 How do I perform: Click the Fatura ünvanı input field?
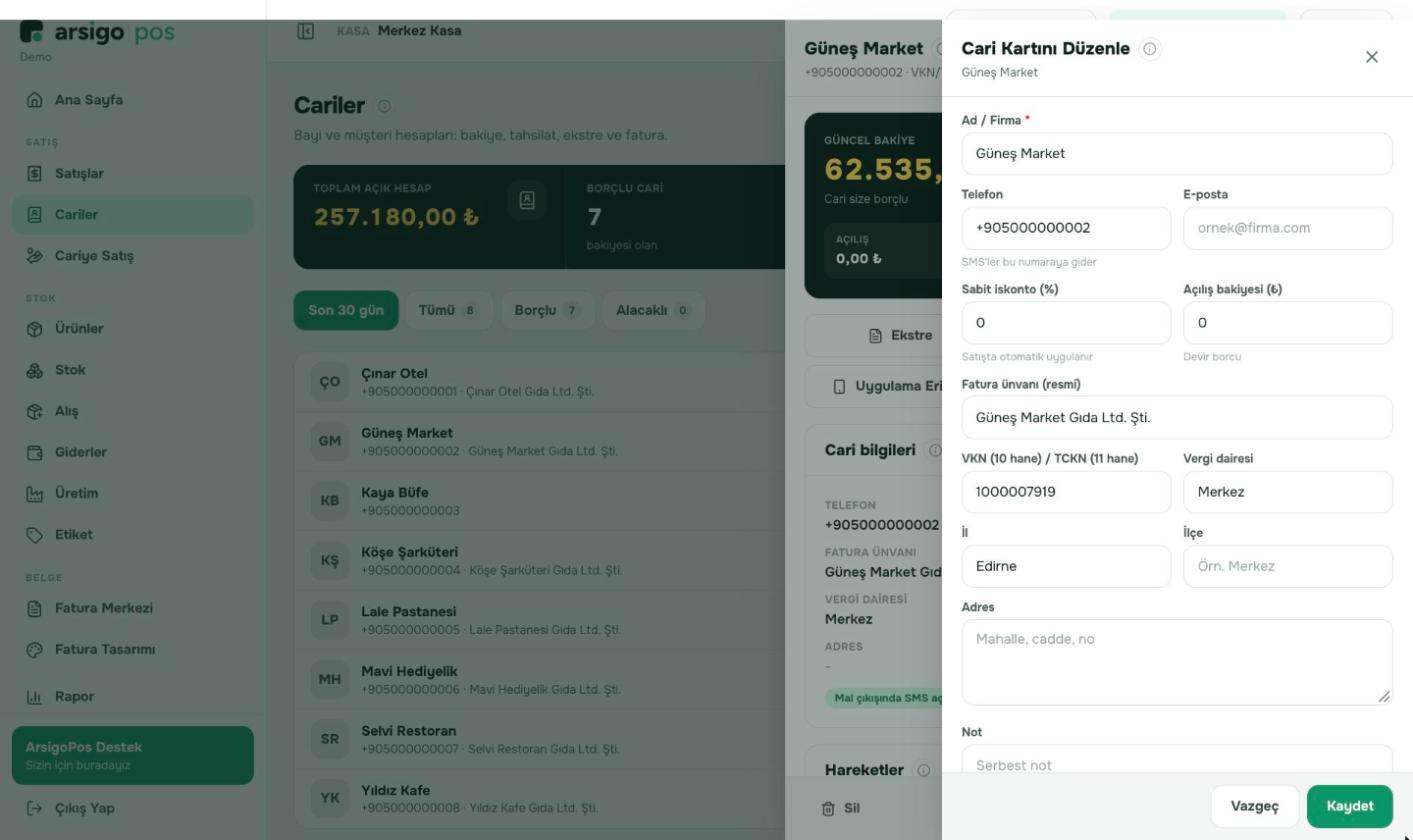coord(1177,418)
